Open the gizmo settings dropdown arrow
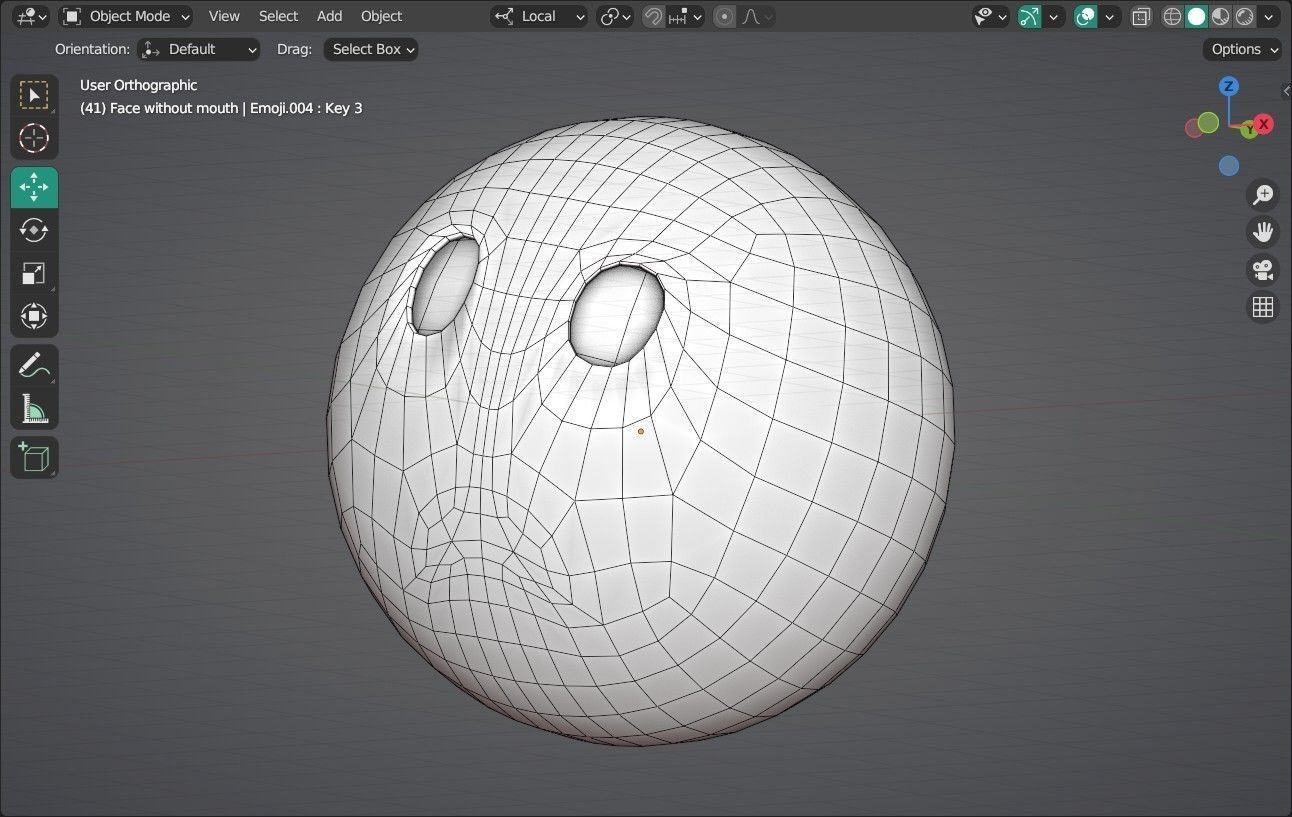 1054,16
